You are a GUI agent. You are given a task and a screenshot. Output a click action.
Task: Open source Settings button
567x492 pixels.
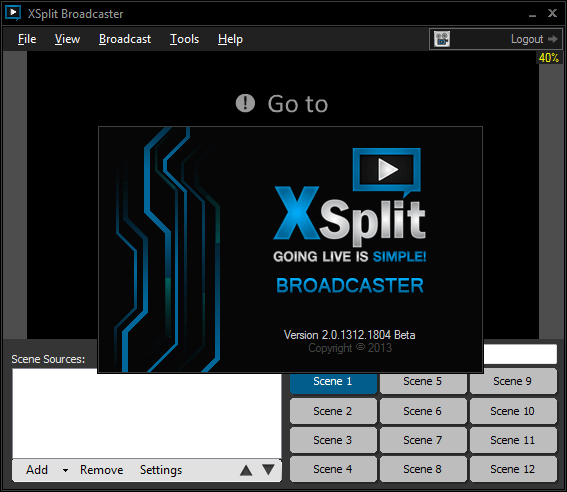coord(161,470)
